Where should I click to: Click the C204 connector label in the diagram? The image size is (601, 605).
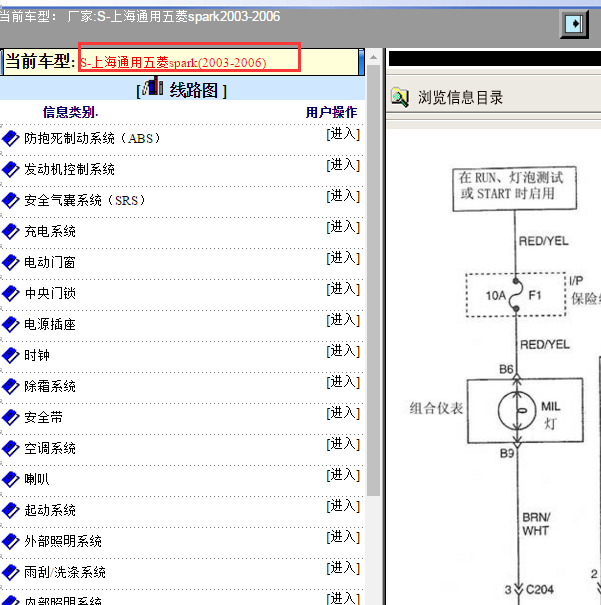540,590
